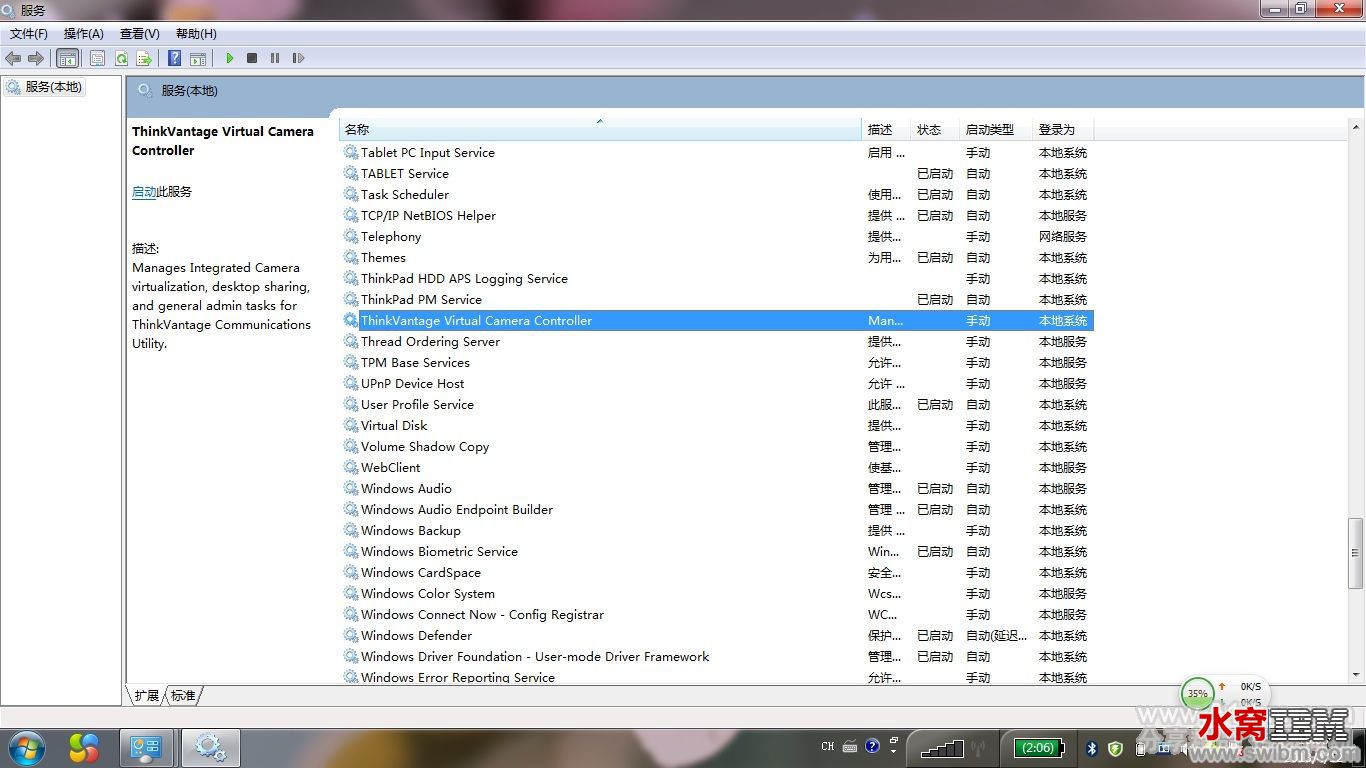
Task: Select the Windows Color System service
Action: (717, 594)
